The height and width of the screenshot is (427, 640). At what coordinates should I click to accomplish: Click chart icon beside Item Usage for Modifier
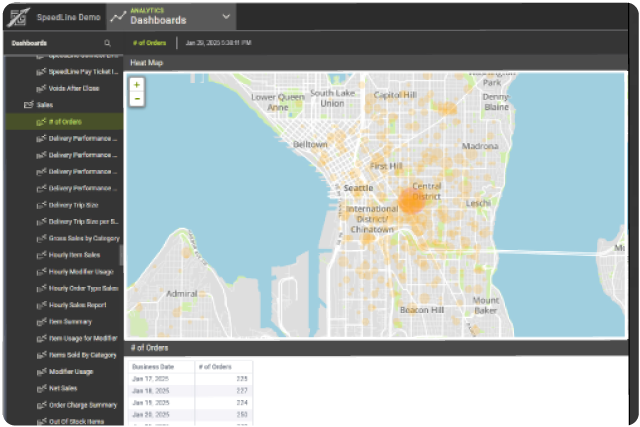(41, 338)
